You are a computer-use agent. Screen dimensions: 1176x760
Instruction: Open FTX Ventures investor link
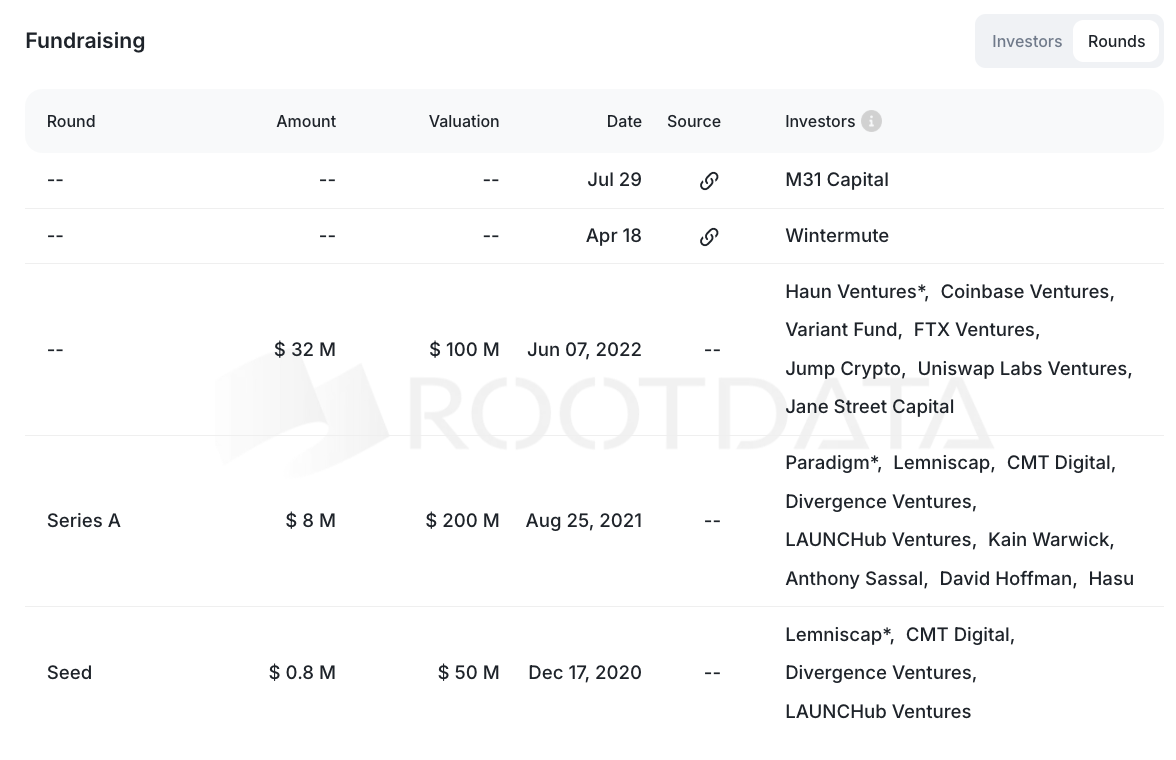click(976, 329)
